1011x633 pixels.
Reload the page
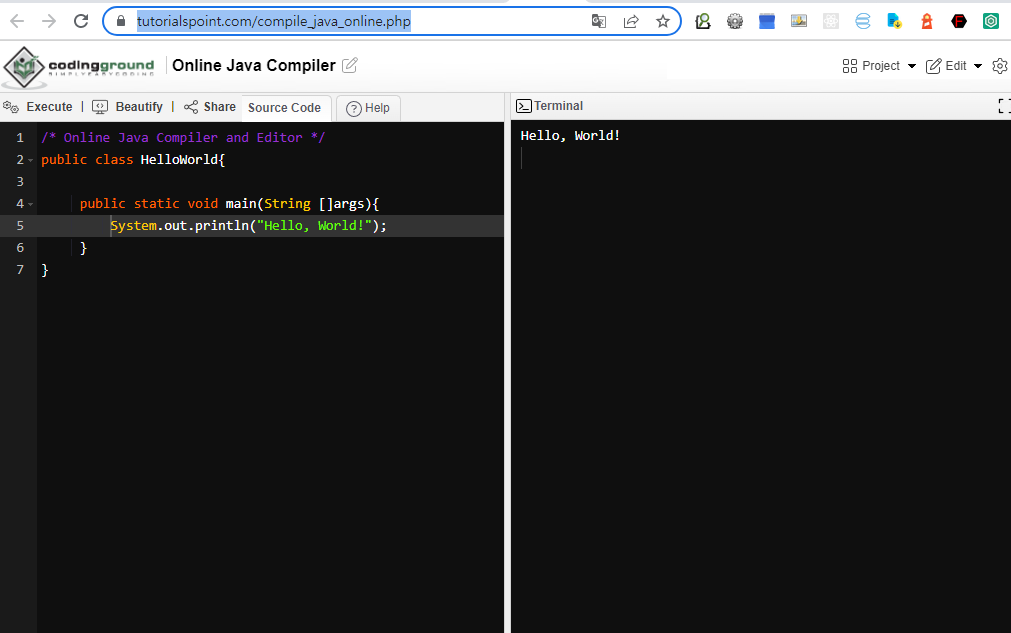[x=81, y=21]
